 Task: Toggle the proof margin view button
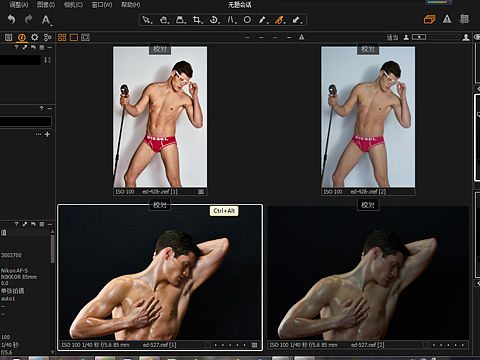(x=85, y=37)
